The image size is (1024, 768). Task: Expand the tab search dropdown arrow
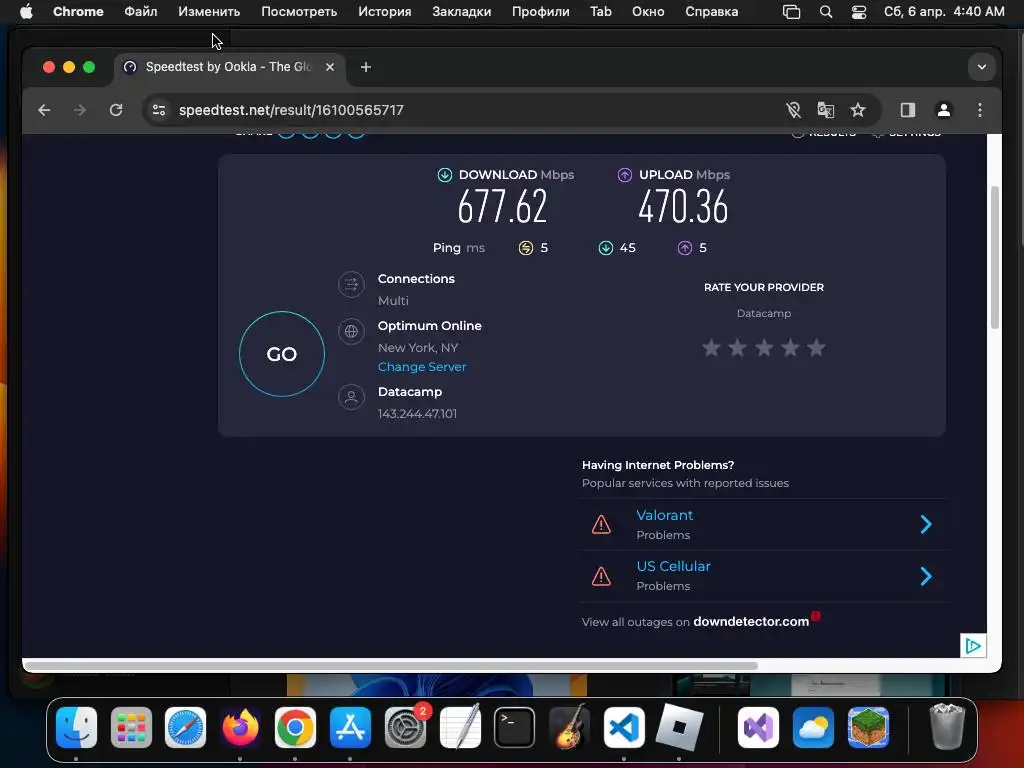pyautogui.click(x=982, y=67)
